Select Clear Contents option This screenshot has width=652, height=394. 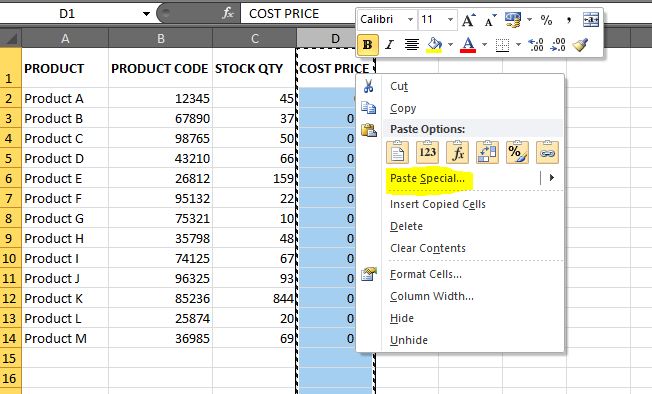coord(460,248)
